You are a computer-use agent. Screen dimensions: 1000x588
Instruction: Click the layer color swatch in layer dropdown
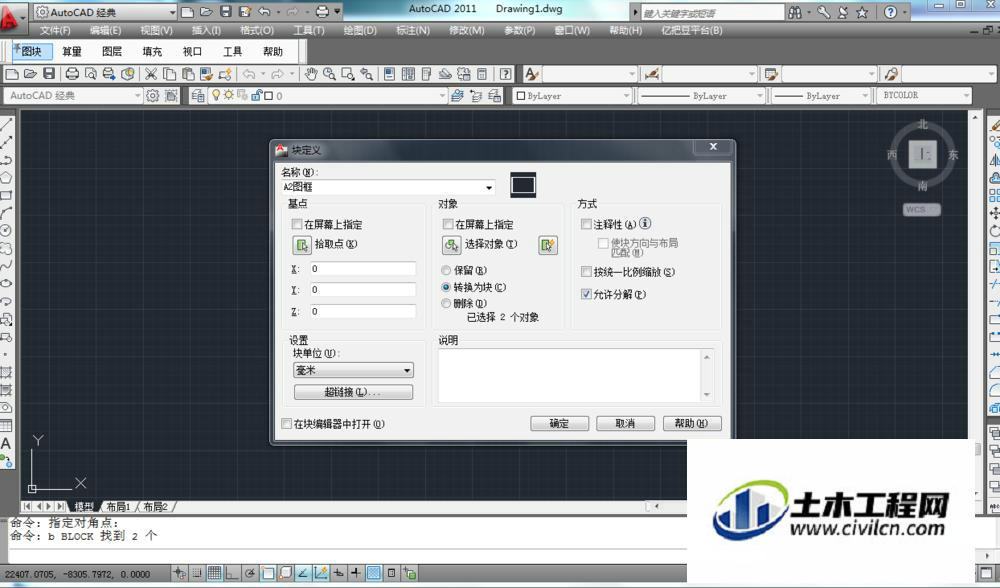click(268, 96)
